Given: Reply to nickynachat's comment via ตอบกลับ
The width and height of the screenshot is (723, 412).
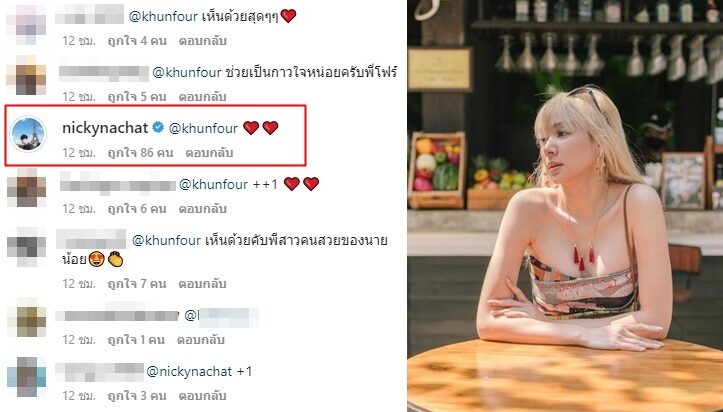Looking at the screenshot, I should pyautogui.click(x=209, y=153).
